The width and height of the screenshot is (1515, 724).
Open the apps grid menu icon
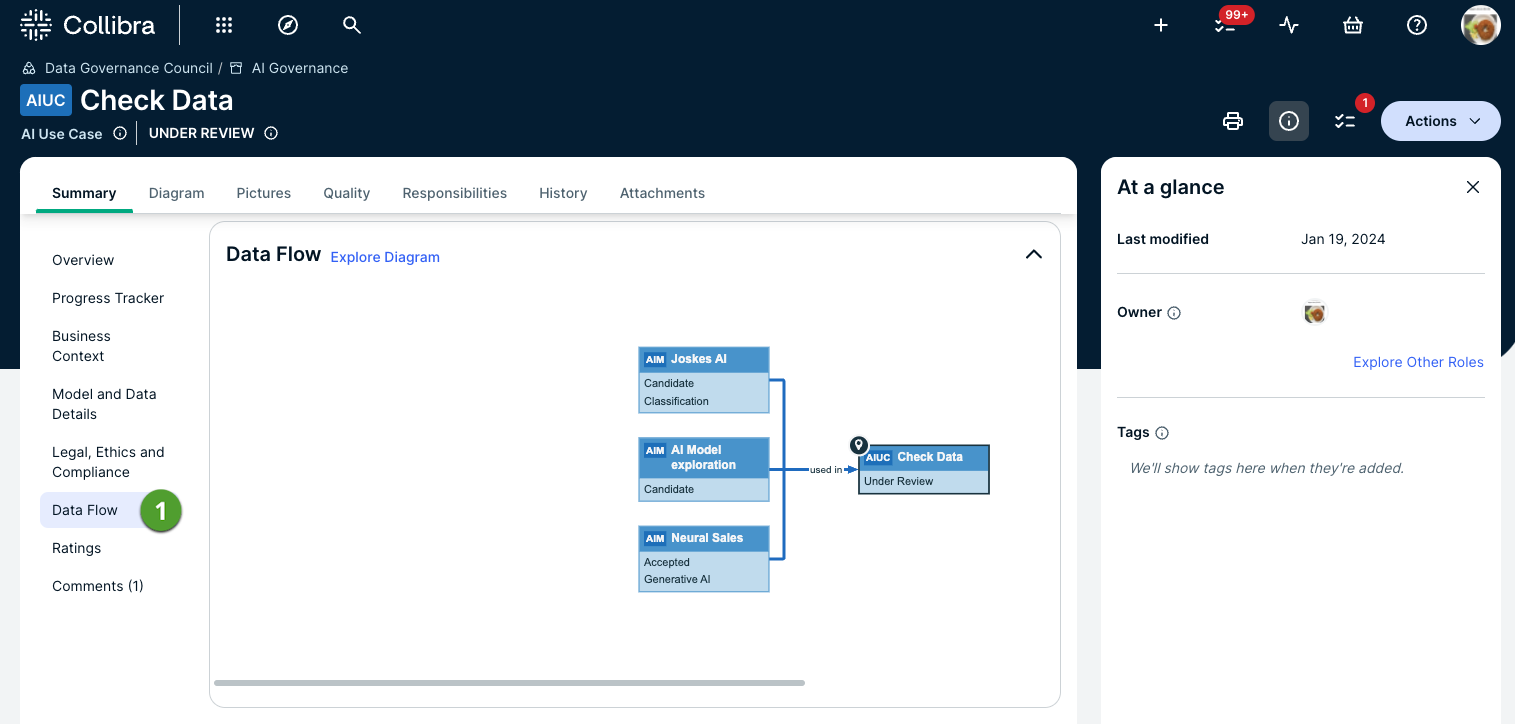click(224, 25)
